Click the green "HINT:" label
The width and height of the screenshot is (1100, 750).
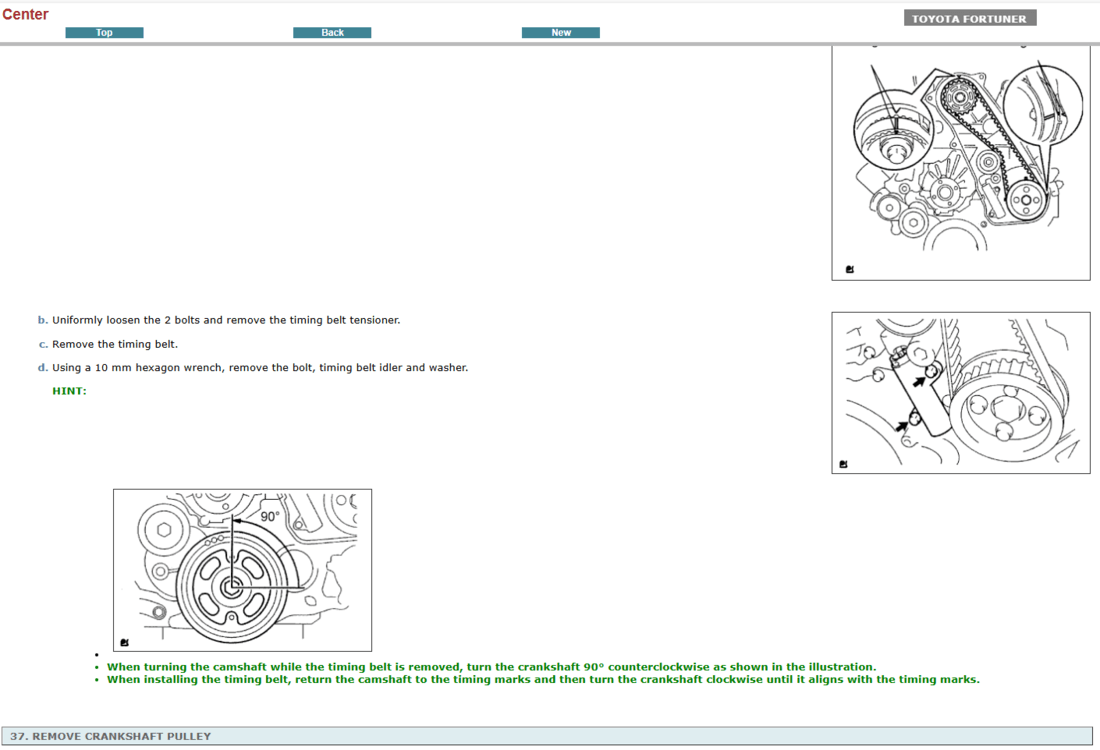click(69, 391)
